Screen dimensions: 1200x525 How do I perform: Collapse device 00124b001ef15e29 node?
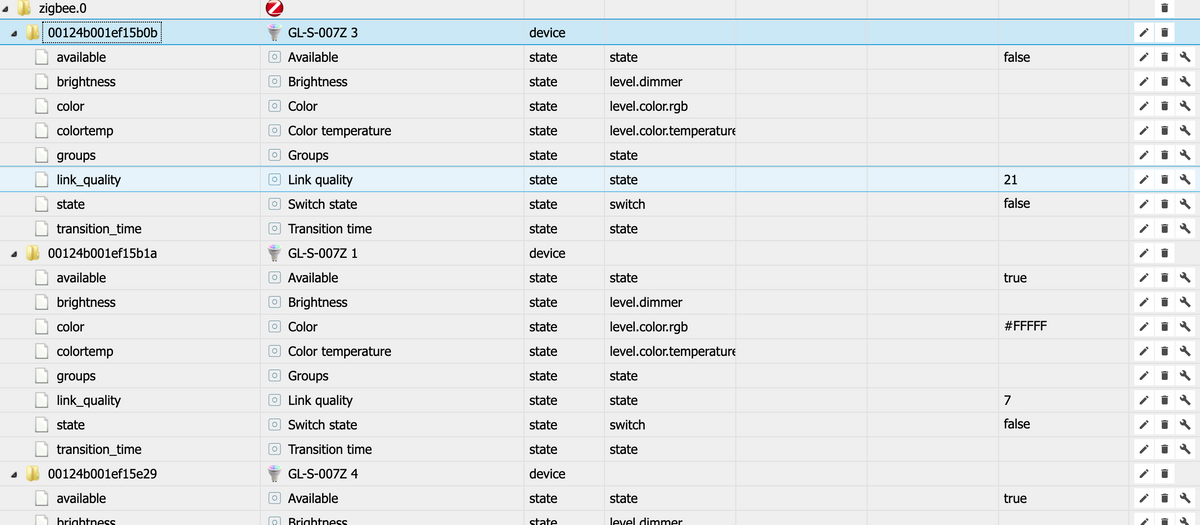[x=14, y=474]
